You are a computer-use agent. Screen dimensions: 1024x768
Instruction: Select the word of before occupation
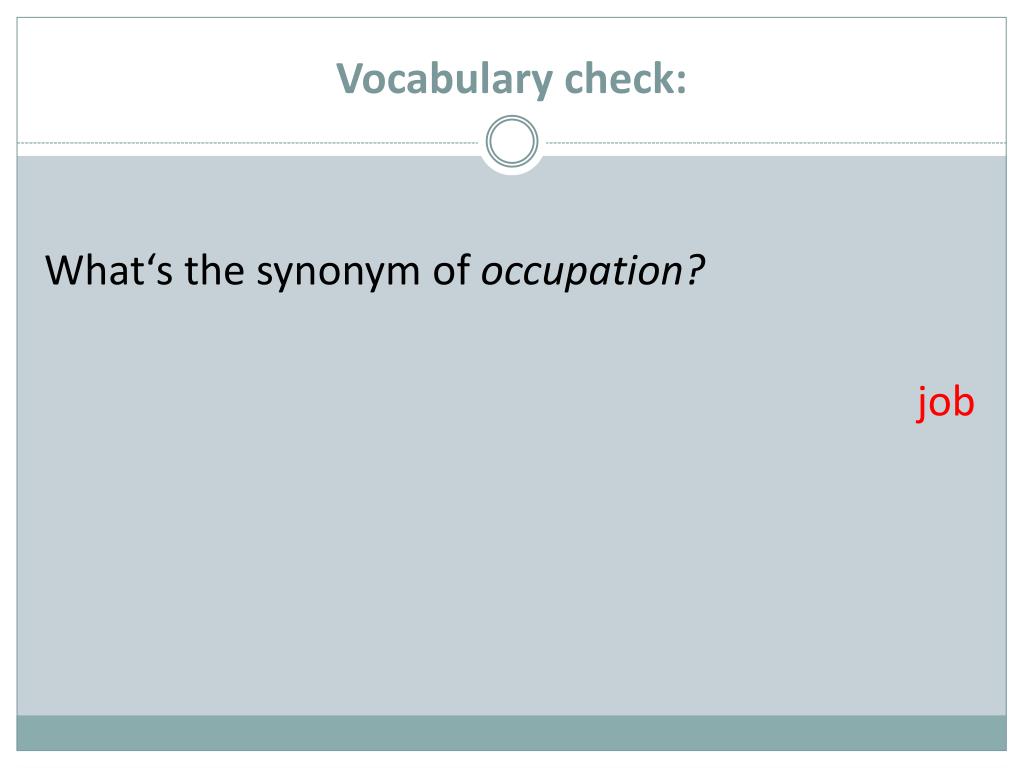(451, 270)
